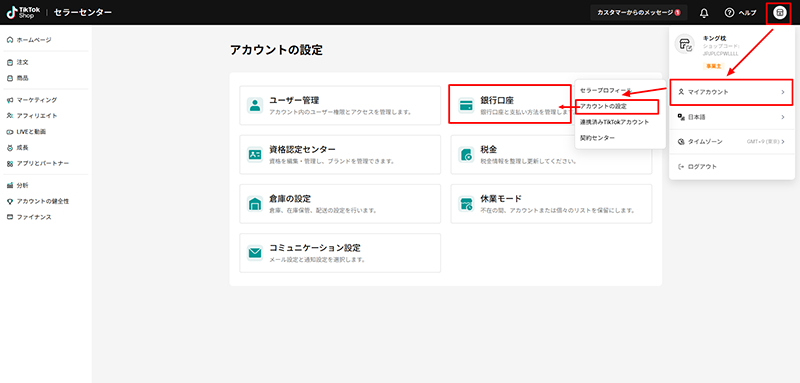Expand the 日本語 language chevron
Viewport: 800px width, 383px height.
coord(783,117)
